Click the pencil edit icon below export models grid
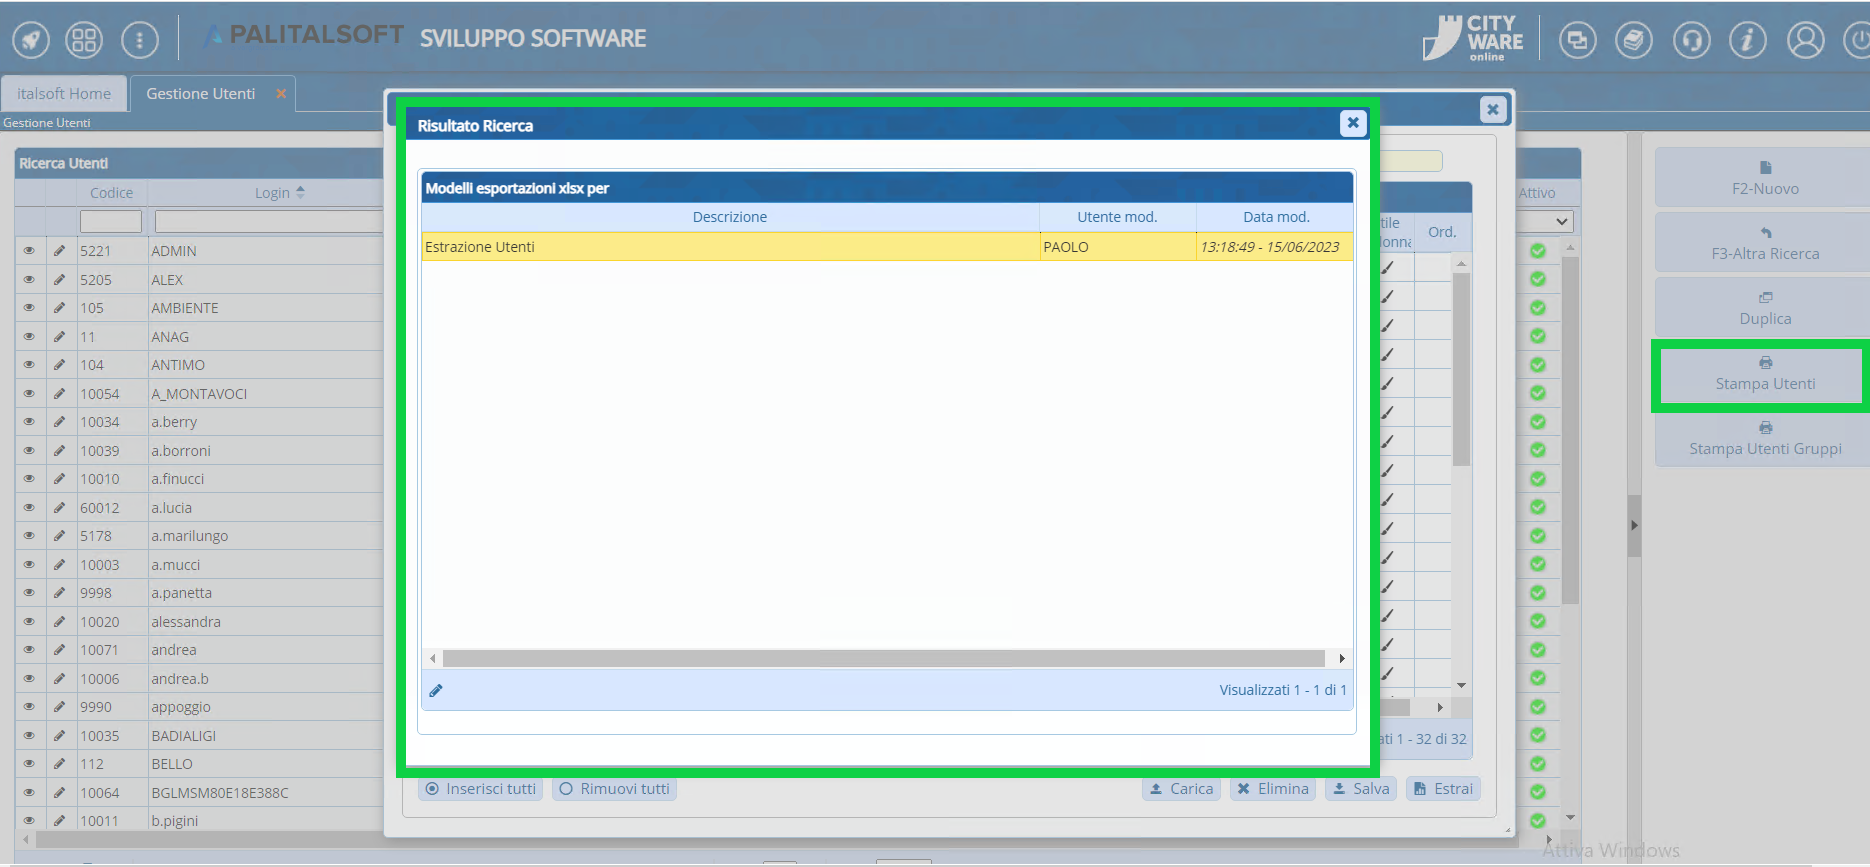This screenshot has width=1870, height=867. pos(436,690)
